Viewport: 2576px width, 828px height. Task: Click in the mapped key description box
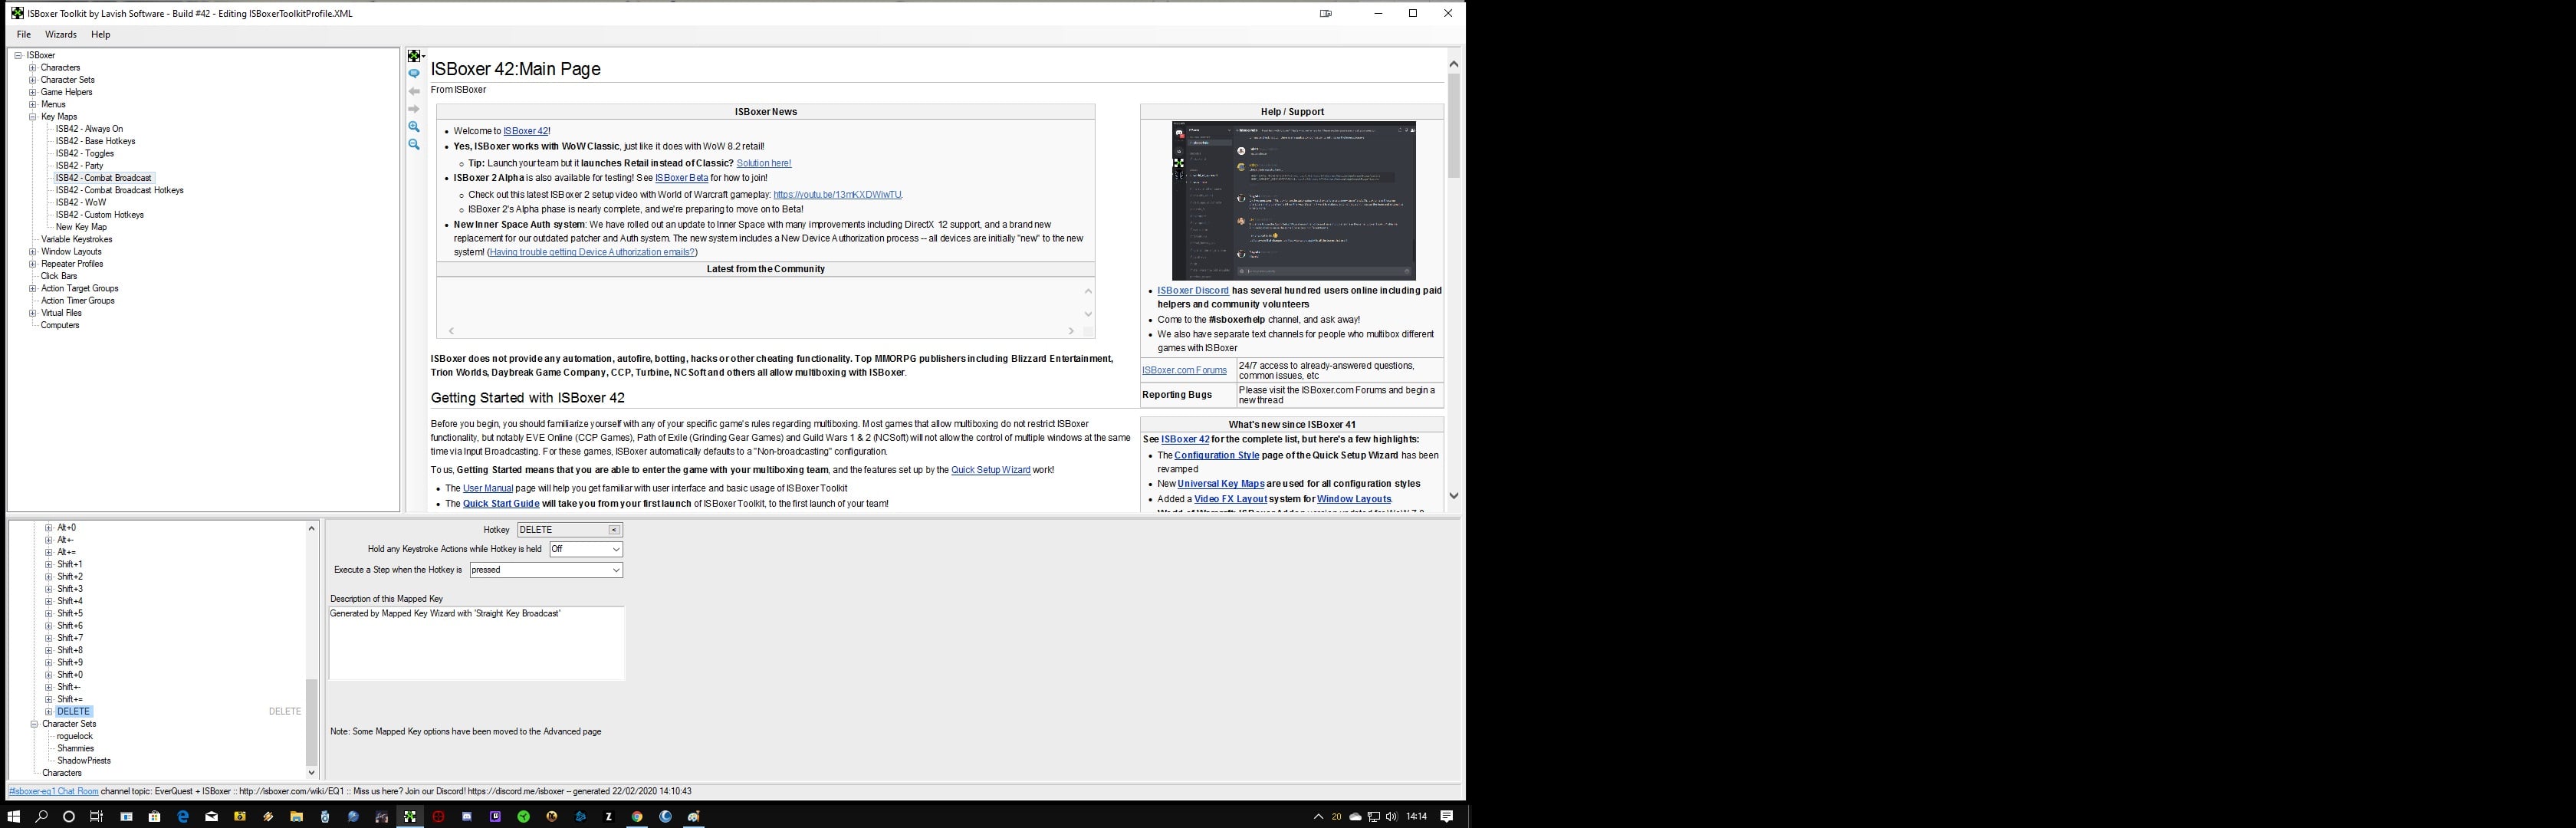coord(477,644)
